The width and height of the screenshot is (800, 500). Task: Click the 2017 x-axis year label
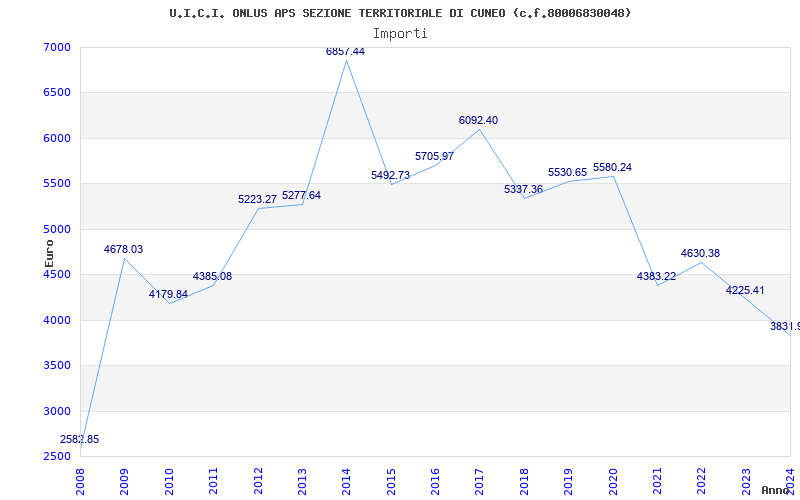(480, 481)
